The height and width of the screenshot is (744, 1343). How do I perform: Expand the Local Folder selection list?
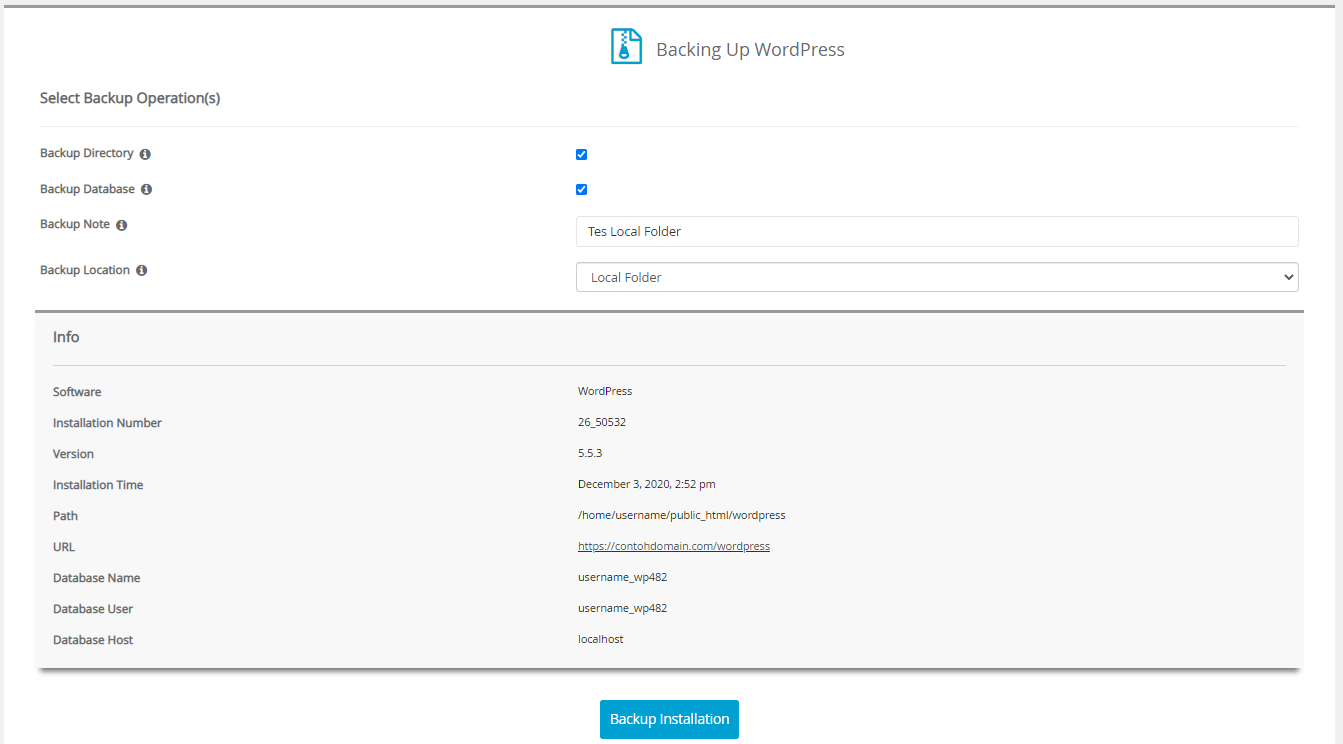(936, 277)
